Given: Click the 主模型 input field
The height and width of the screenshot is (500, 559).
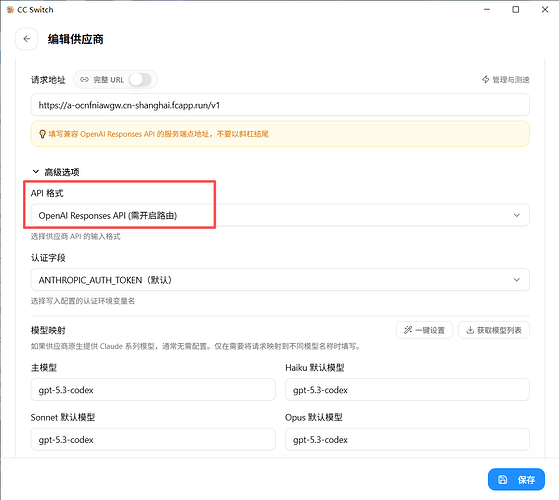Looking at the screenshot, I should (x=153, y=390).
